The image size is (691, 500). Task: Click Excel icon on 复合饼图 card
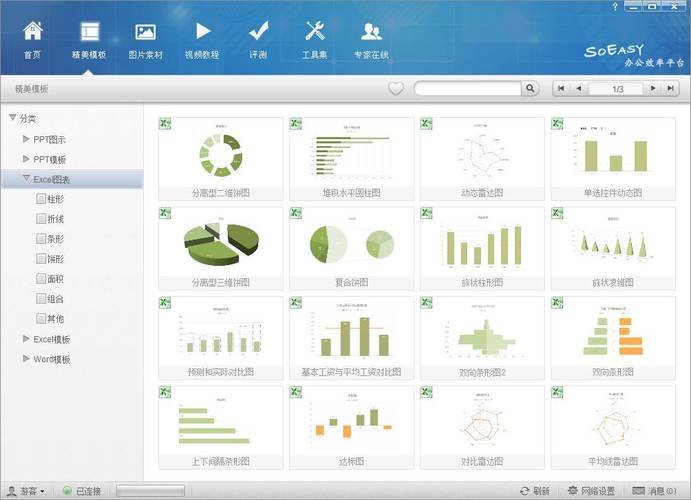[x=296, y=213]
